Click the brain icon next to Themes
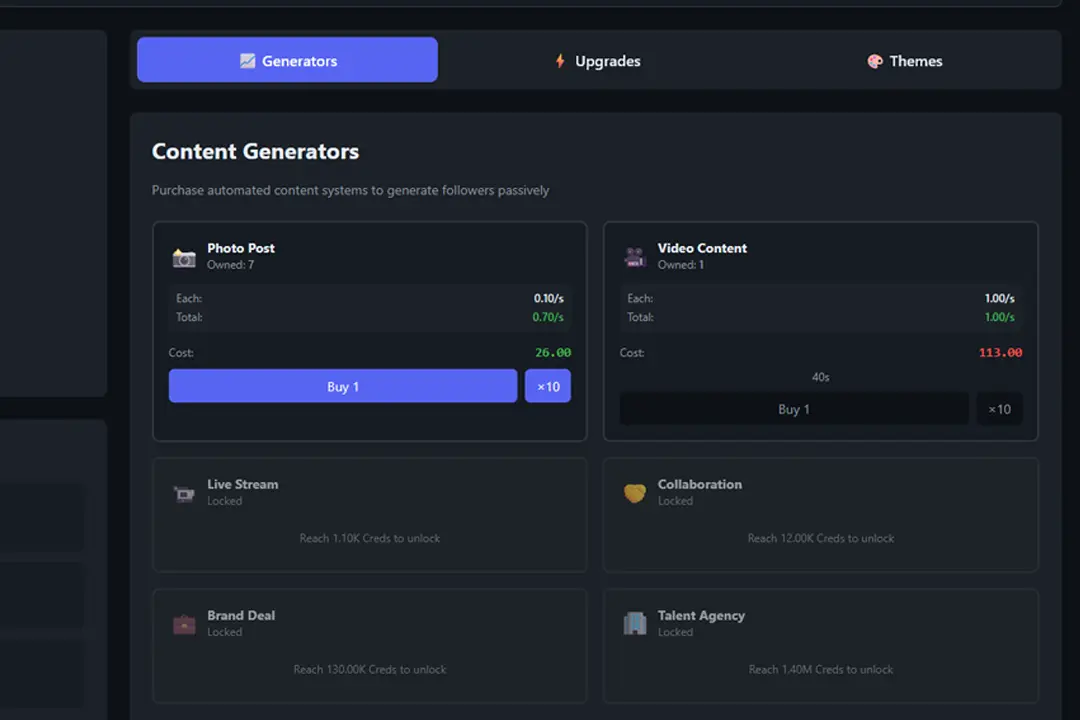 [876, 60]
